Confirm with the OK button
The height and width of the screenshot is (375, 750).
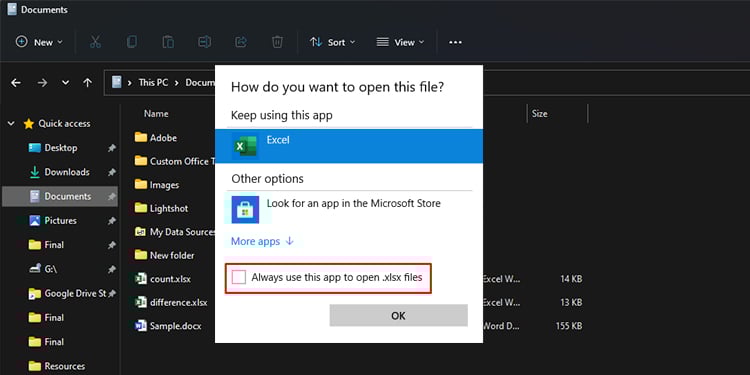click(398, 315)
